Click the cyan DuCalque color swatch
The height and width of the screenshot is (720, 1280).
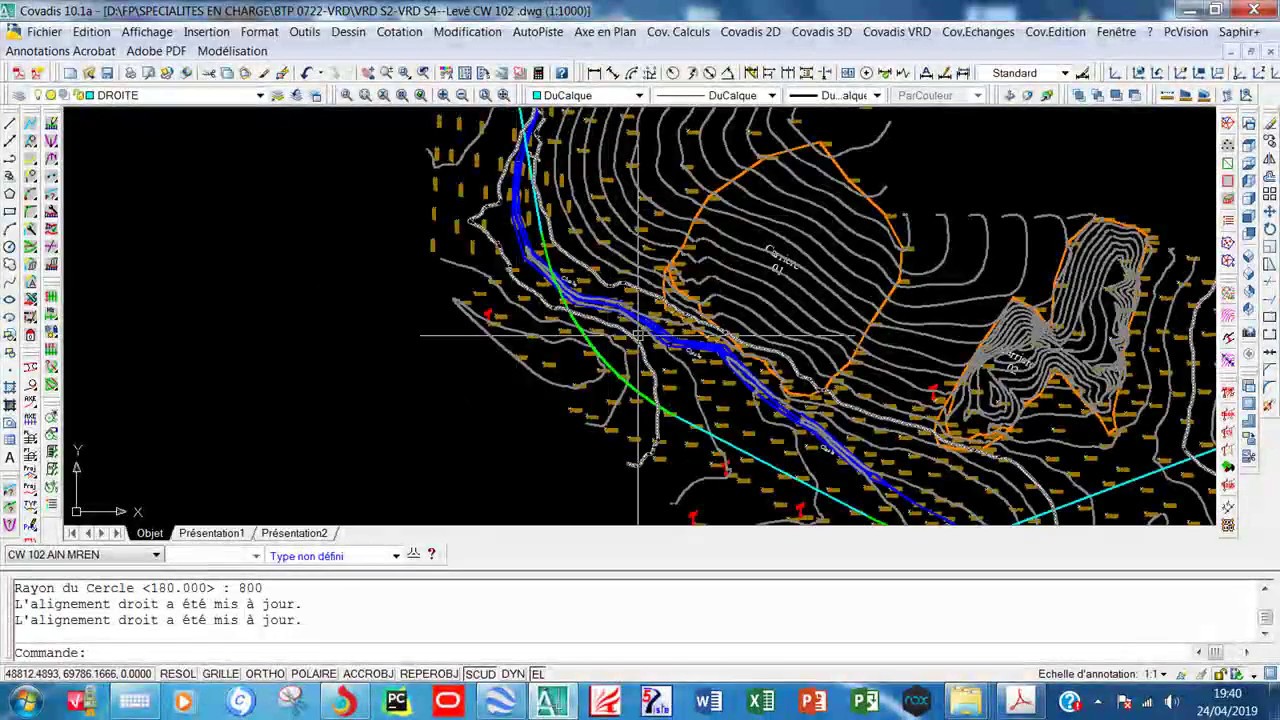(x=537, y=96)
